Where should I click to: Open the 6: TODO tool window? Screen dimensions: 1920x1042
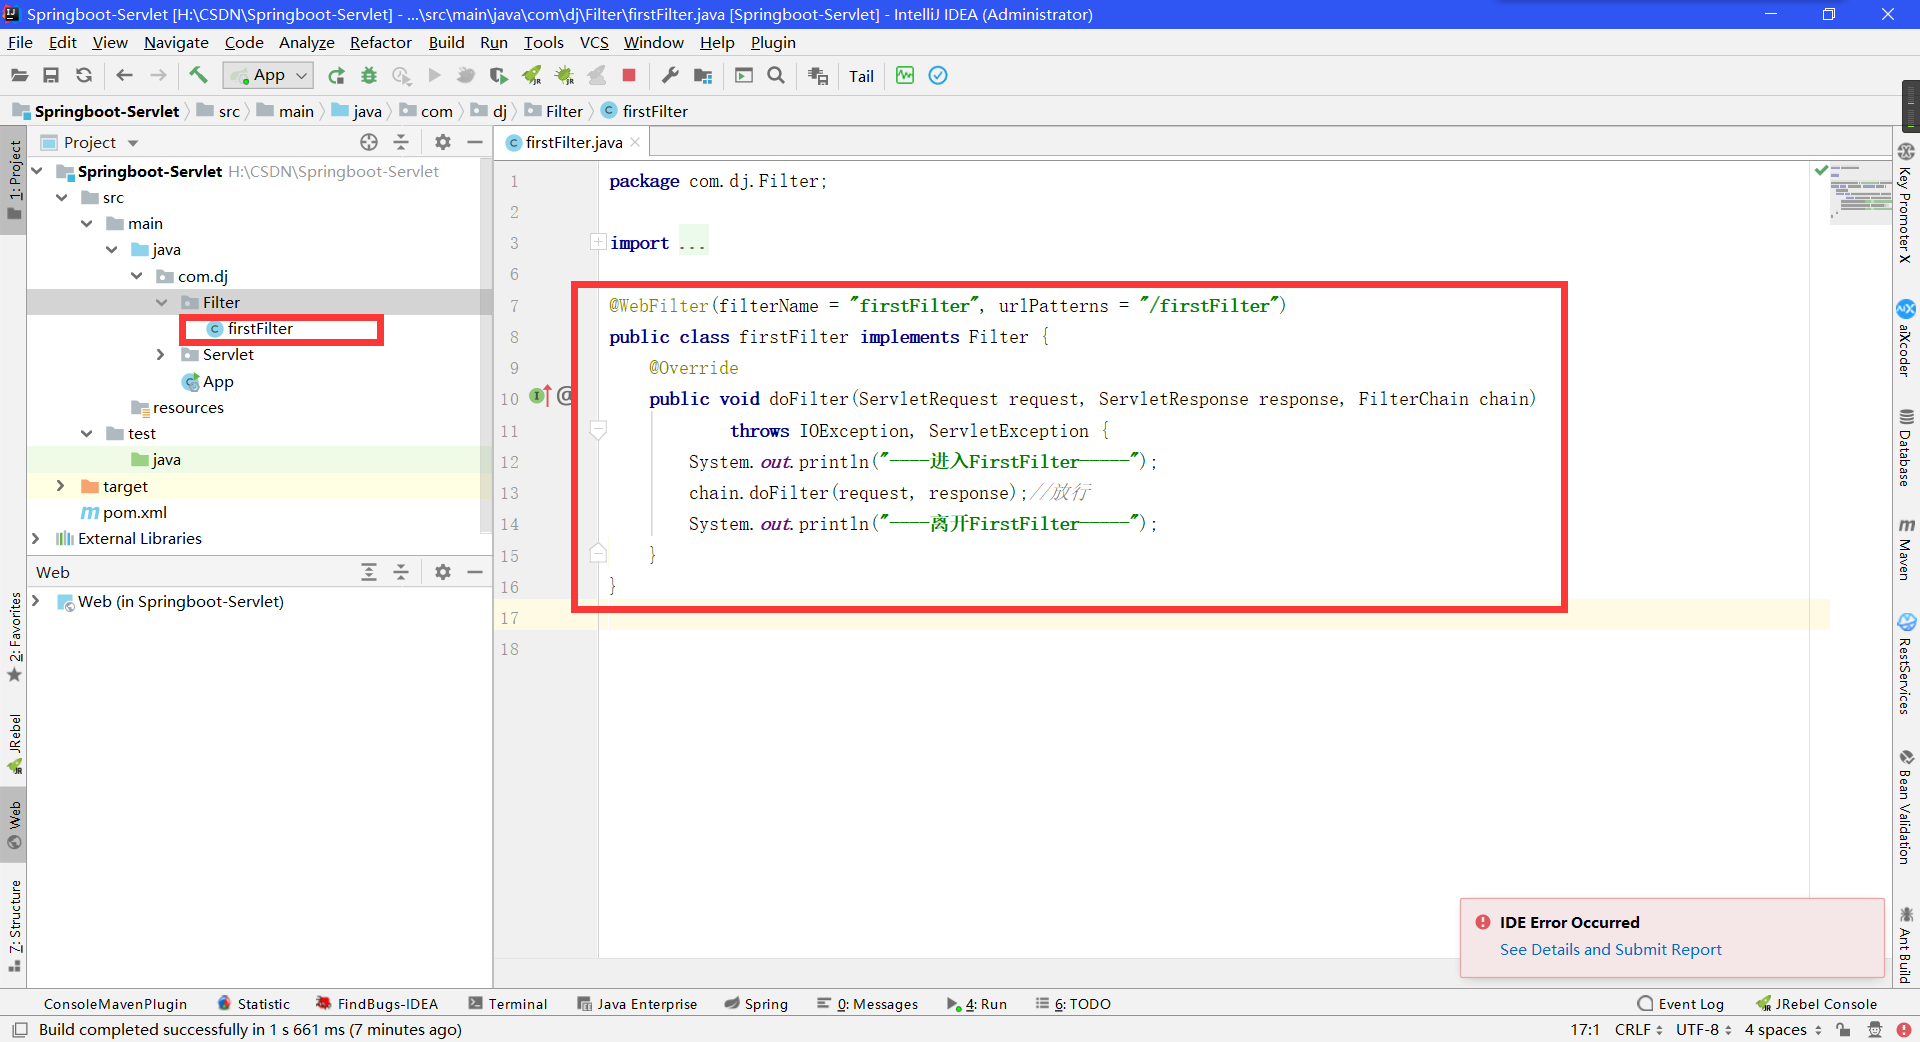(x=1073, y=1004)
